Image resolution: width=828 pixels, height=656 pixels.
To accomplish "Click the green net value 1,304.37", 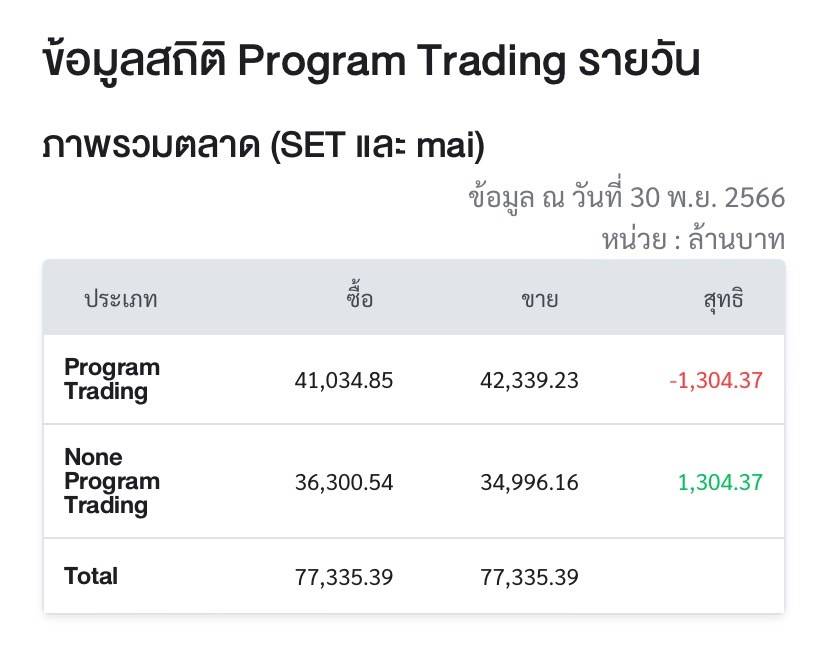I will click(720, 482).
